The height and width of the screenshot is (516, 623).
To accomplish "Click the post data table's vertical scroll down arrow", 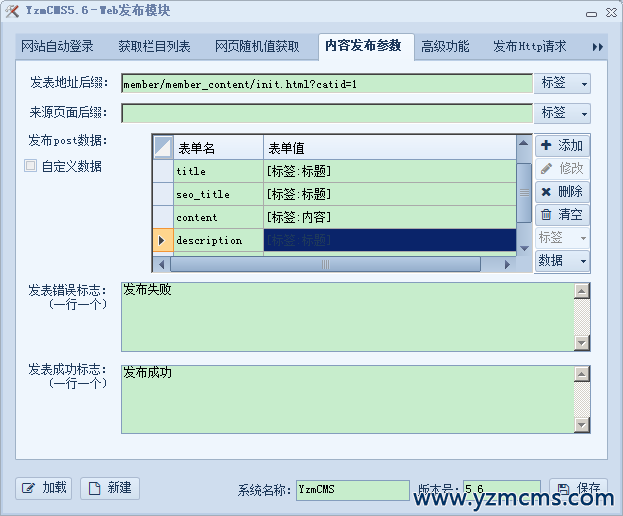I will pyautogui.click(x=524, y=249).
